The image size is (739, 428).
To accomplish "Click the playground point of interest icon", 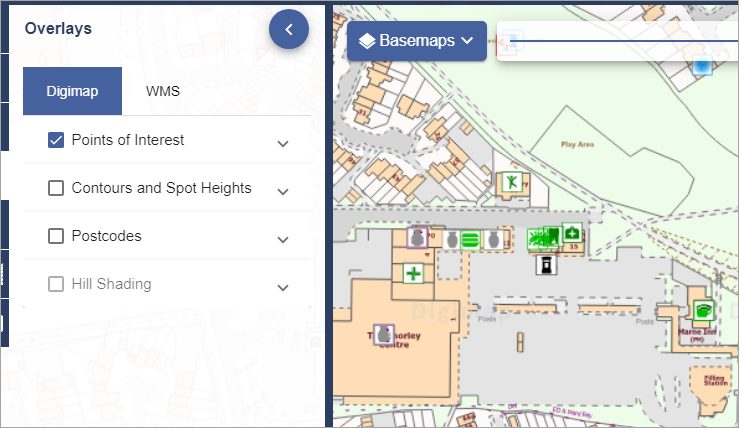I will coord(511,183).
